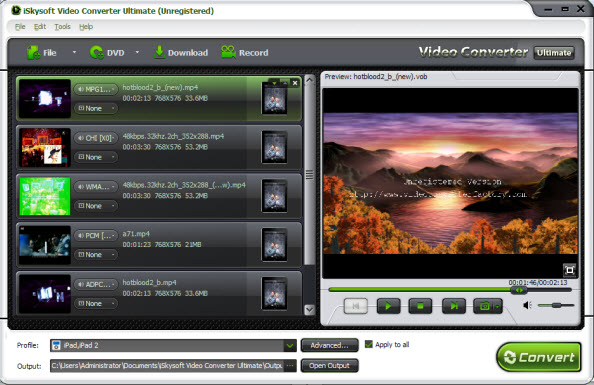Mute audio with the speaker icon
This screenshot has height=385, width=594.
[x=527, y=305]
